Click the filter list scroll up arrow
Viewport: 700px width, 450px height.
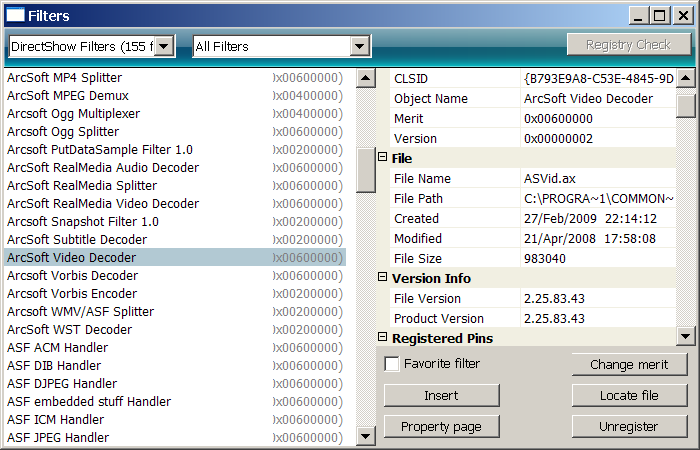pos(366,78)
